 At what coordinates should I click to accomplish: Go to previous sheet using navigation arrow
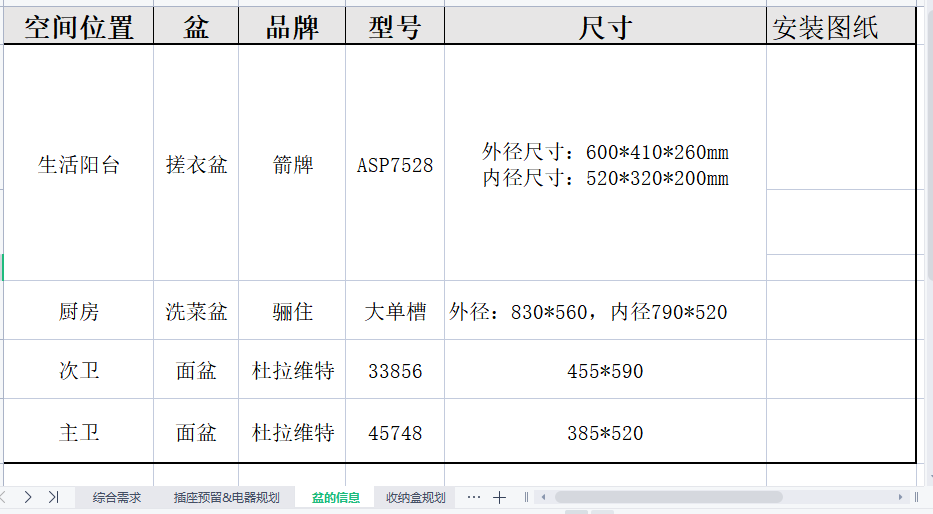(x=5, y=497)
